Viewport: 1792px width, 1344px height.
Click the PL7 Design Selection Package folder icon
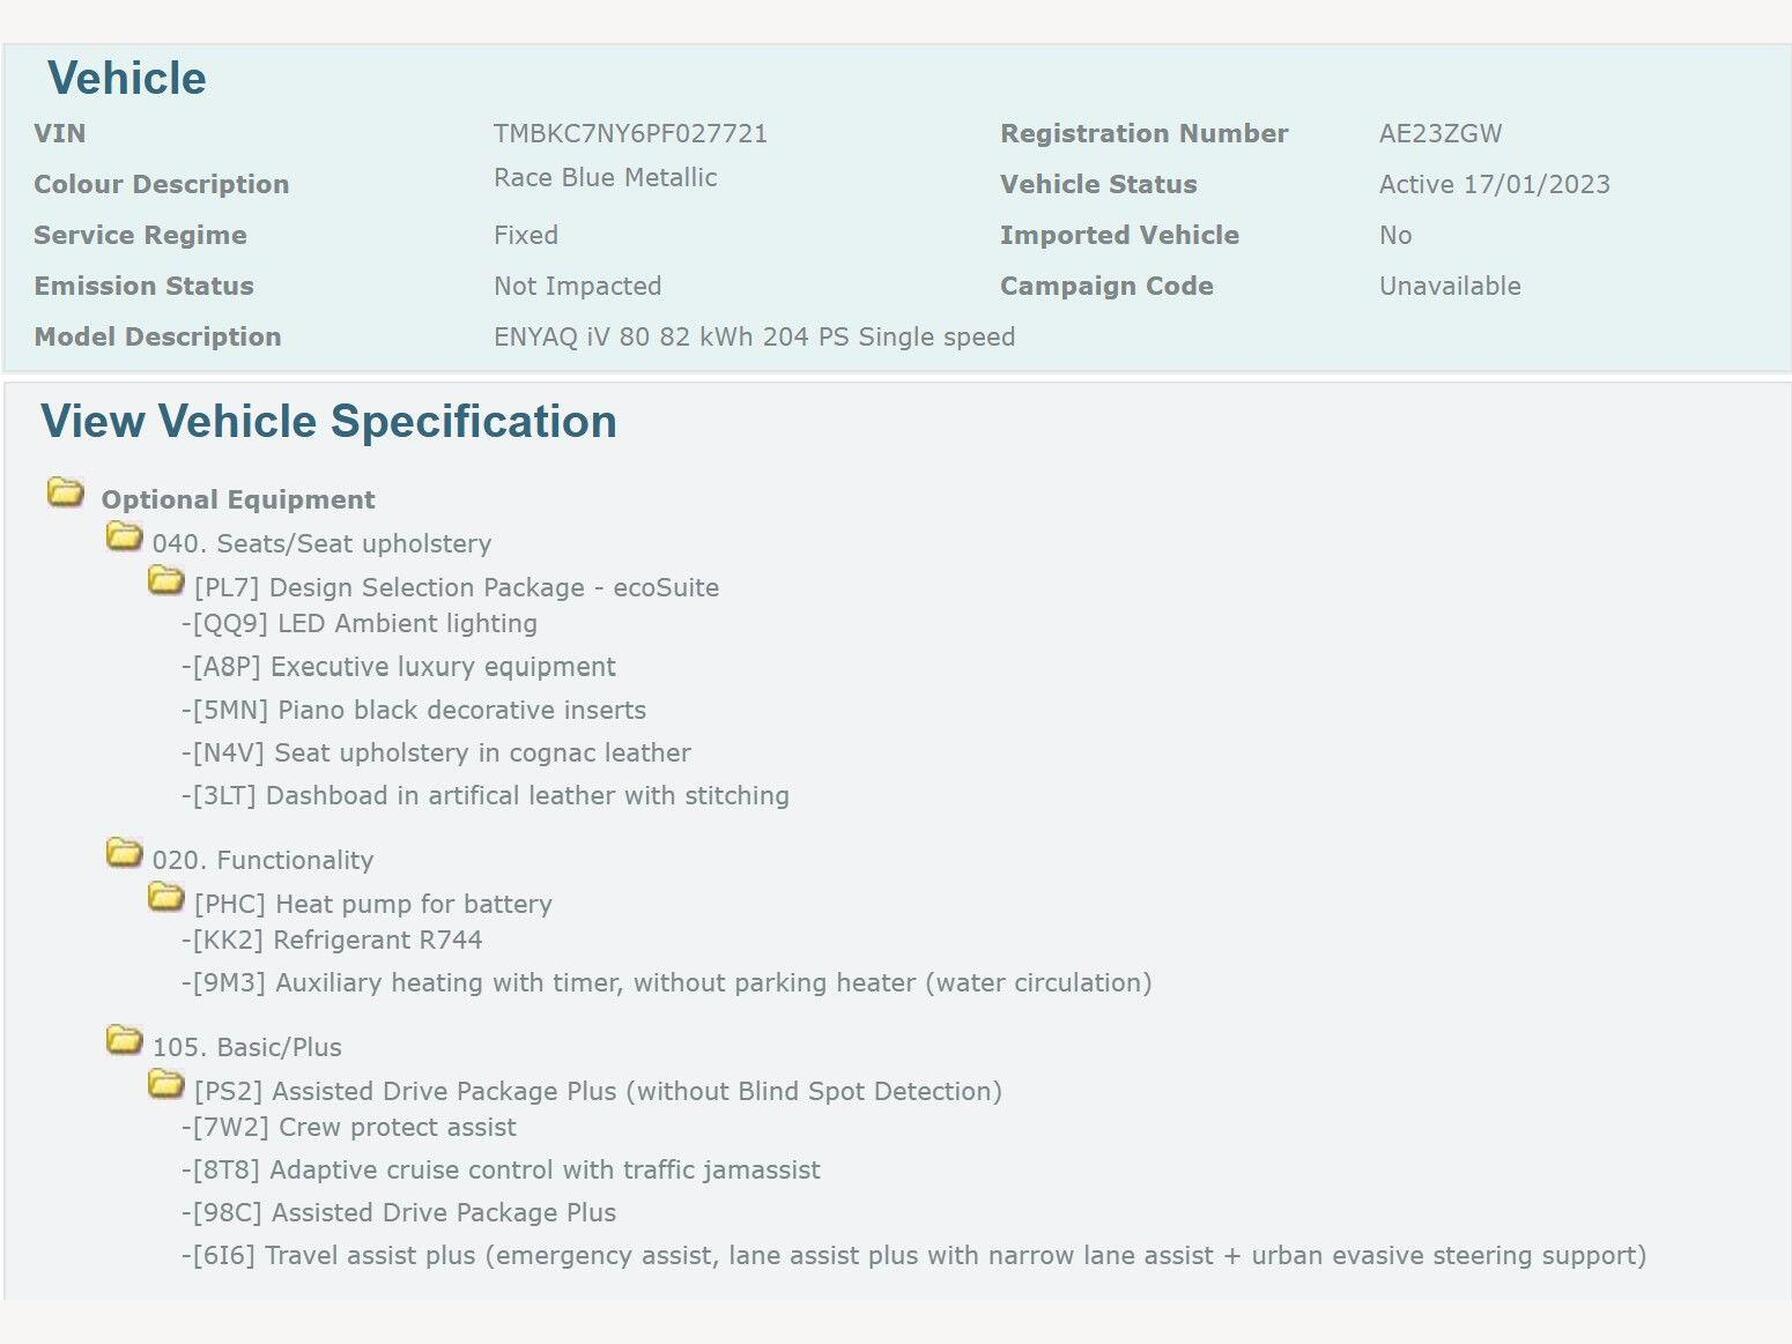pos(166,580)
